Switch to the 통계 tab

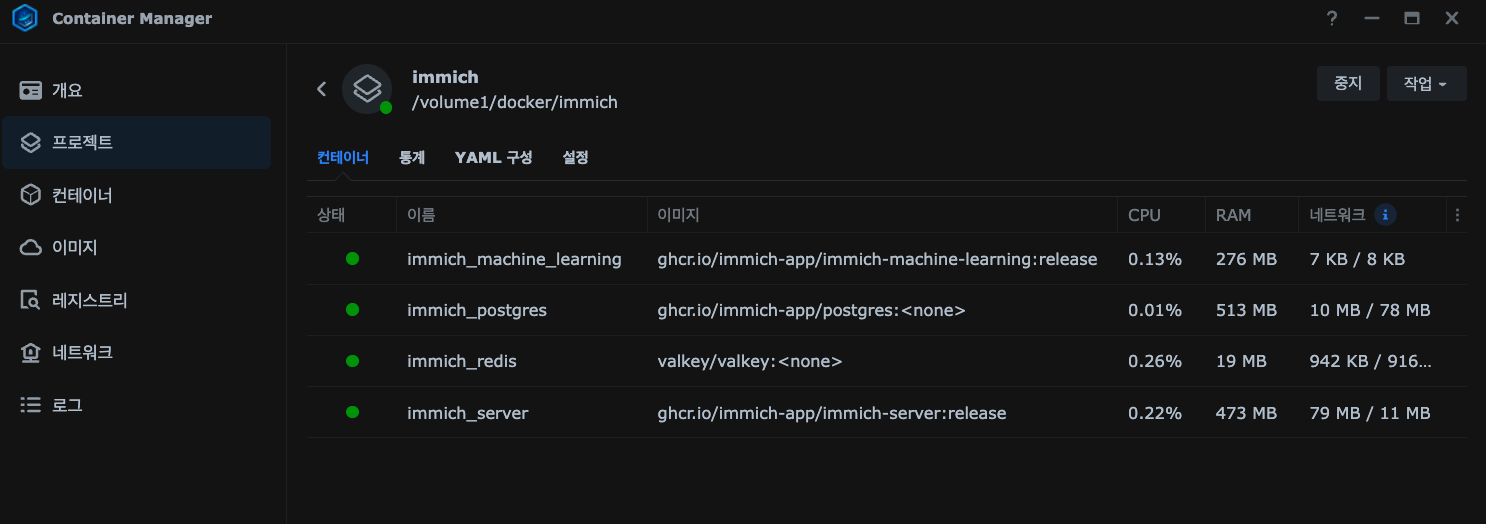(x=412, y=158)
